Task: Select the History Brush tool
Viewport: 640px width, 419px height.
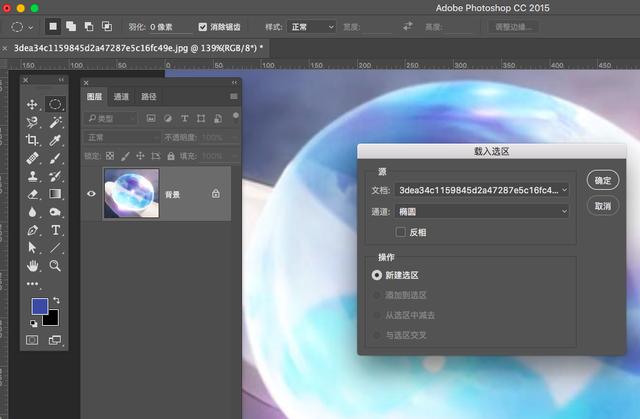Action: click(55, 176)
